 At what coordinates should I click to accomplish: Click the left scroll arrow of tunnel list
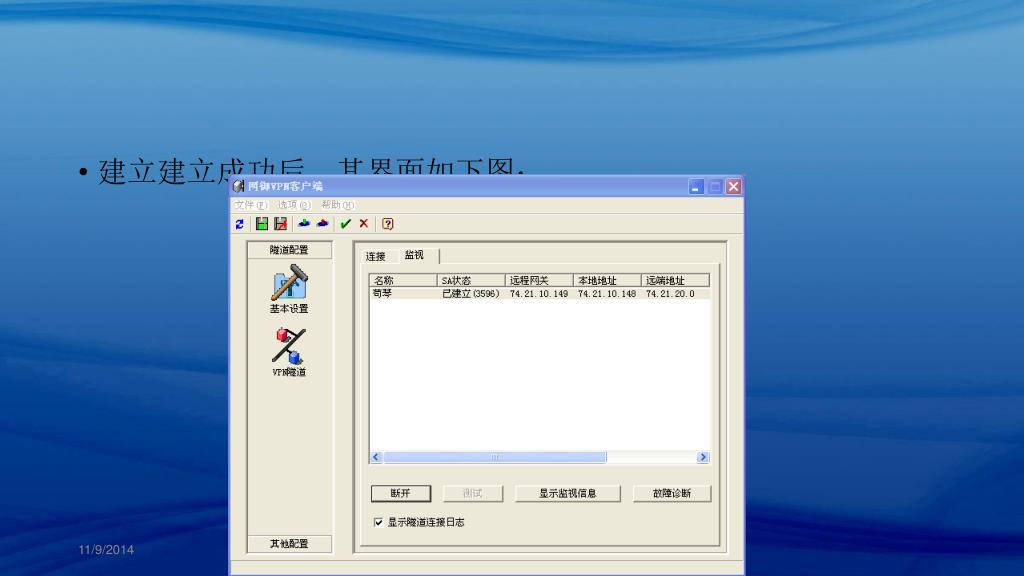376,457
